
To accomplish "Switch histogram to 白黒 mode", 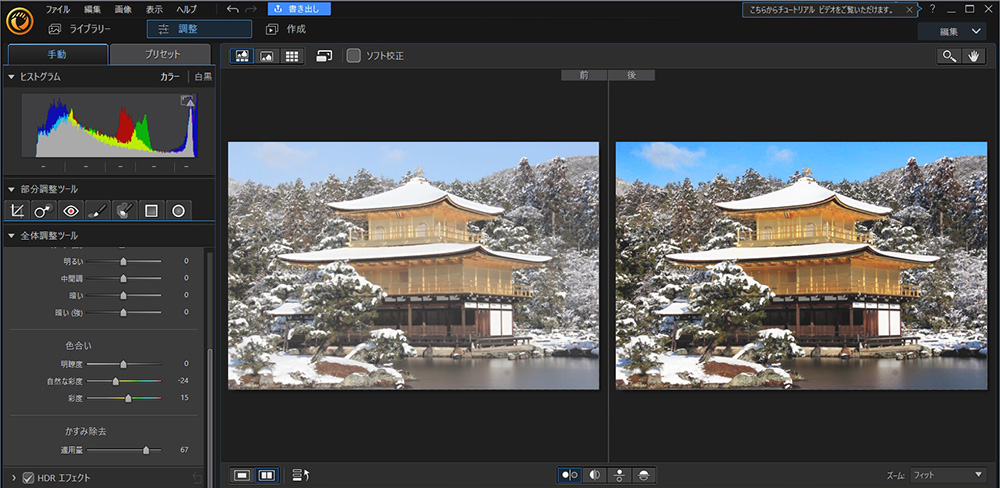I will click(x=203, y=77).
